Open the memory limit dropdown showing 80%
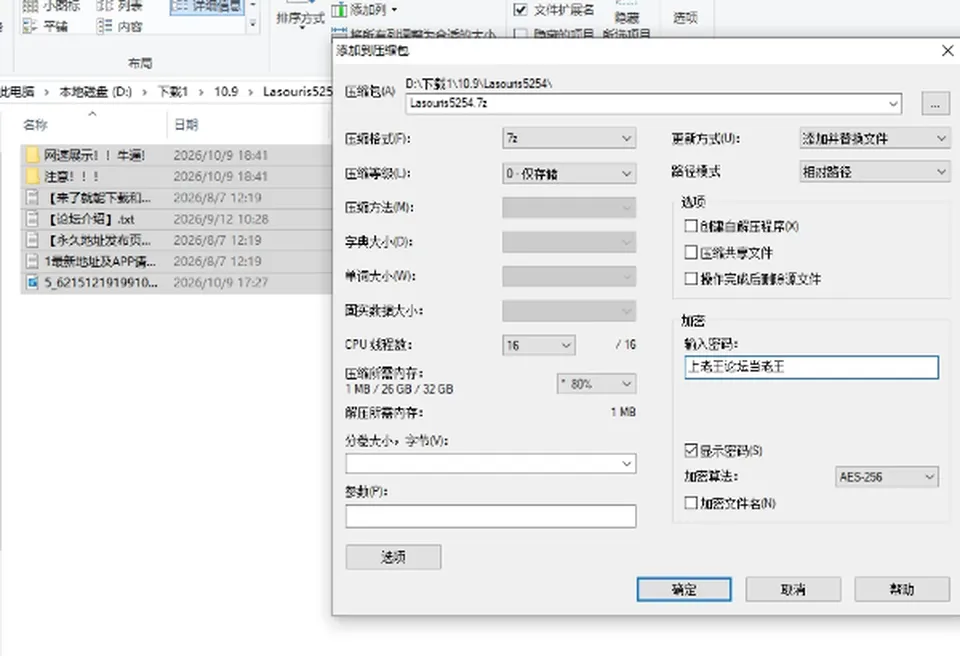Viewport: 960px width, 658px height. point(596,384)
